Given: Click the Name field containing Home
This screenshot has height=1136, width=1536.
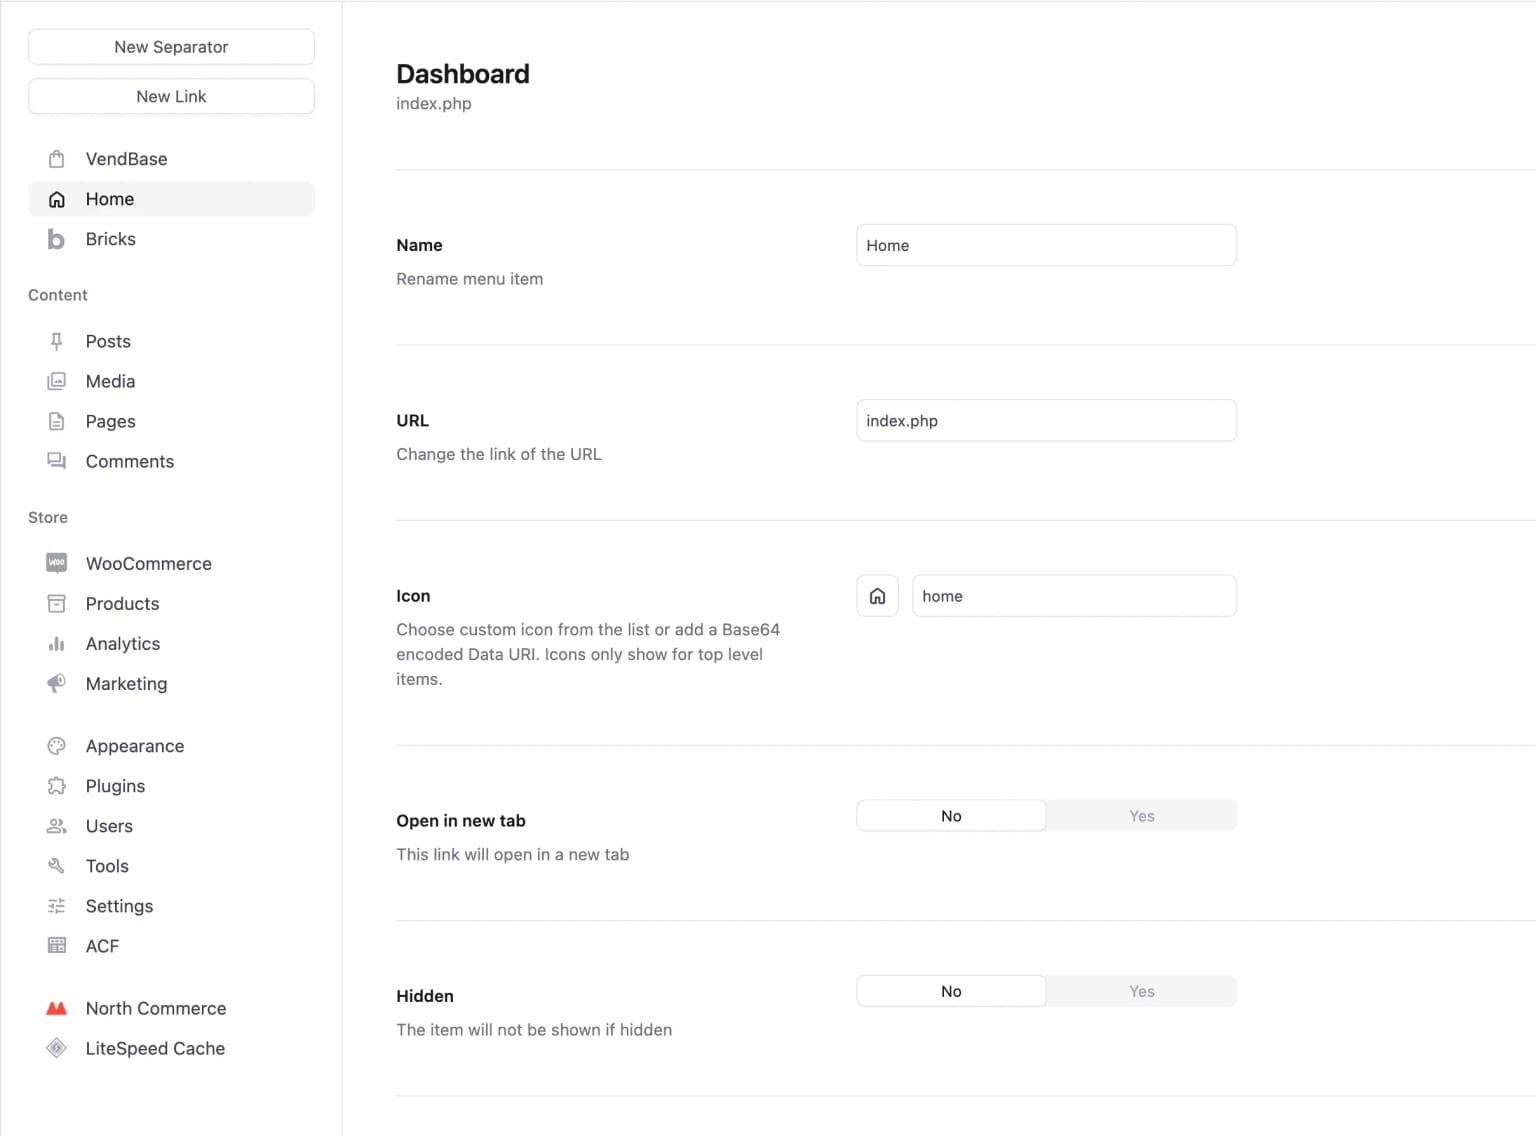Looking at the screenshot, I should click(x=1046, y=245).
